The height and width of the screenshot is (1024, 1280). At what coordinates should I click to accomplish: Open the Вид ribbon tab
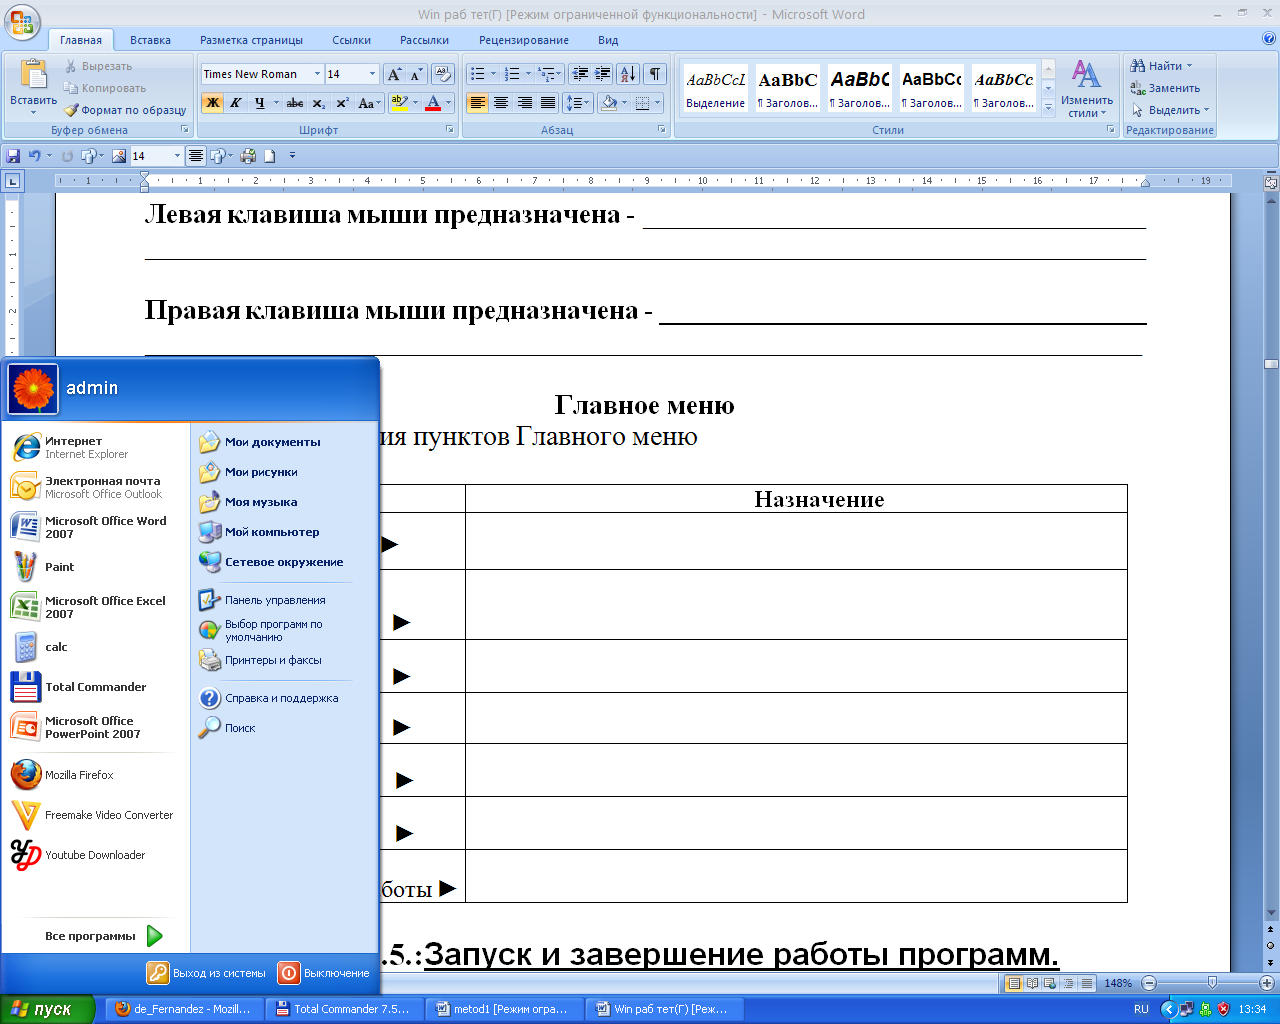[608, 40]
